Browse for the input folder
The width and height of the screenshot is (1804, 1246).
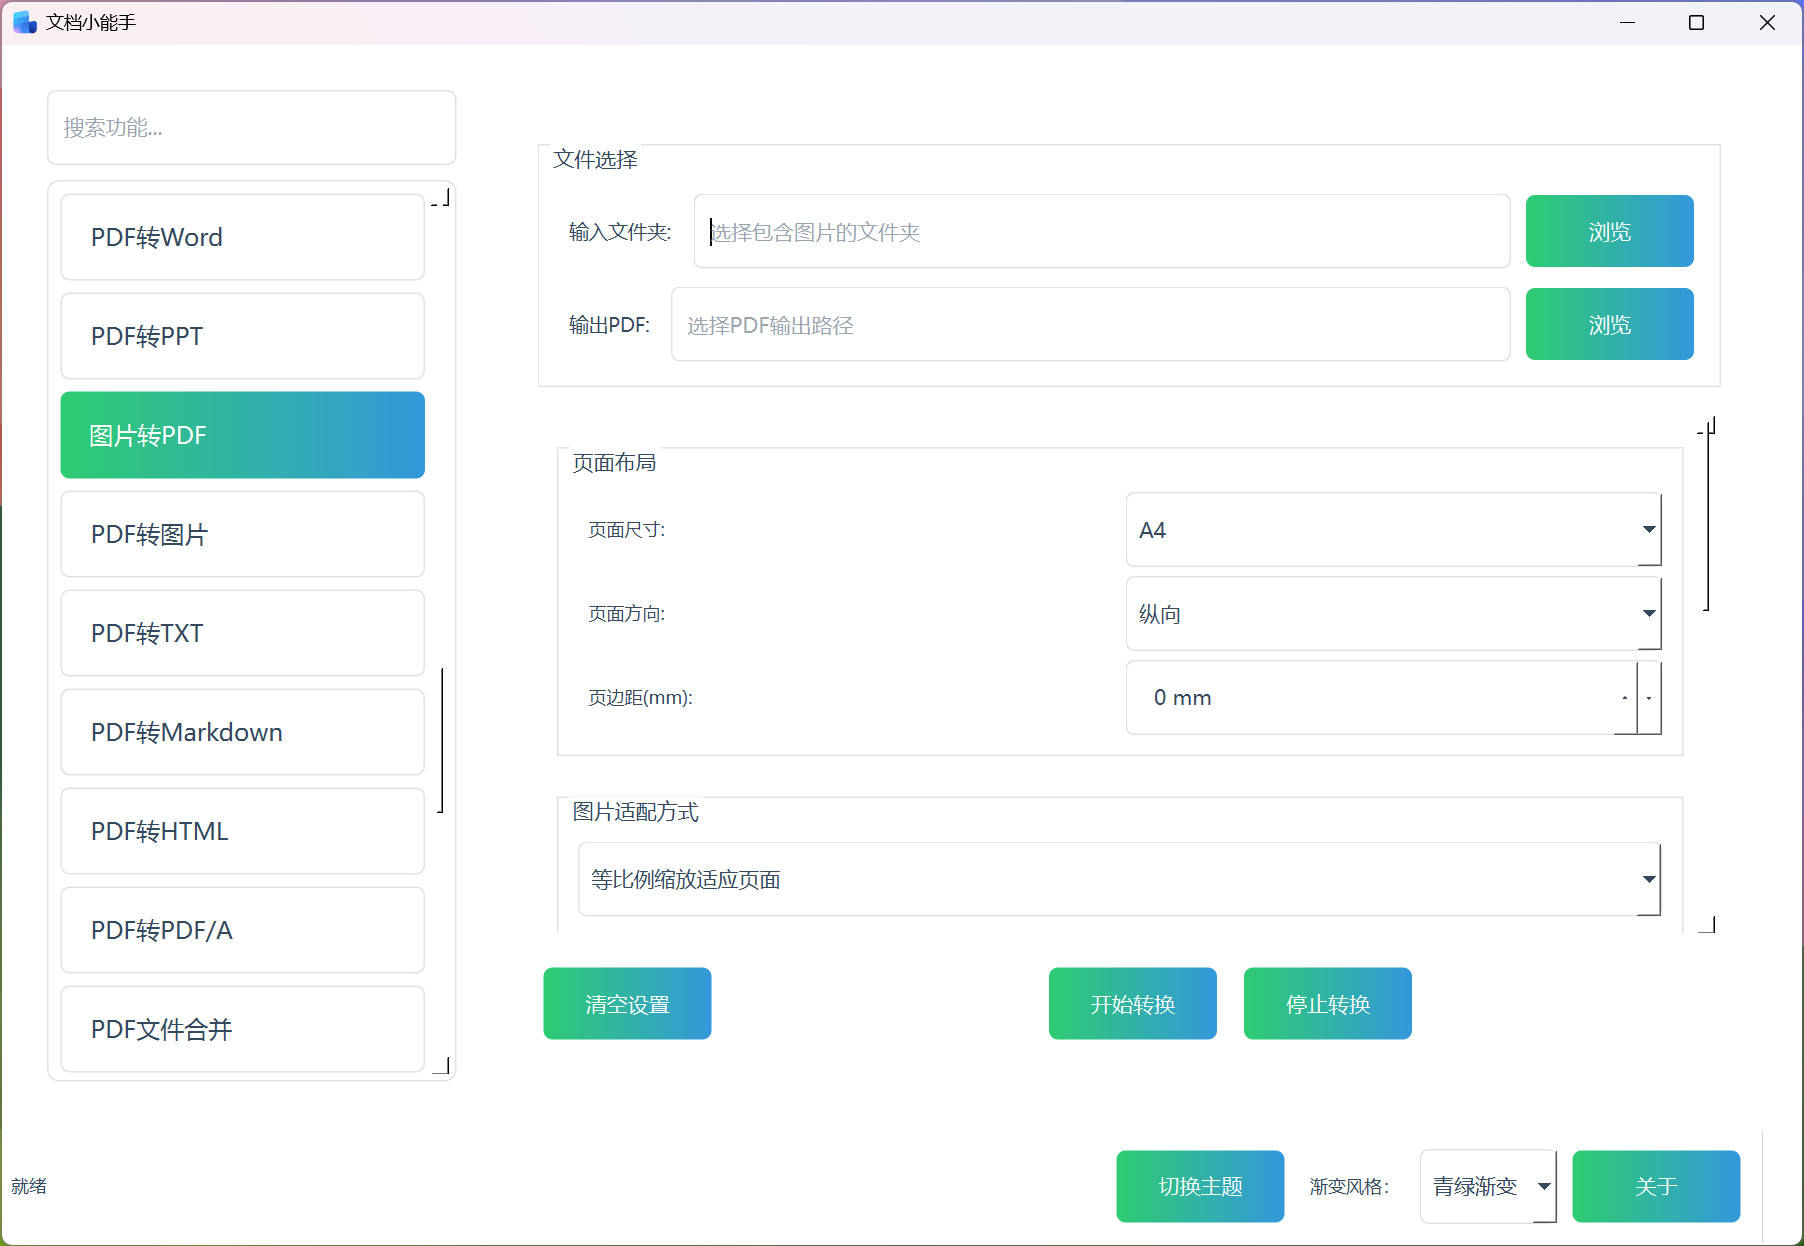click(x=1608, y=232)
